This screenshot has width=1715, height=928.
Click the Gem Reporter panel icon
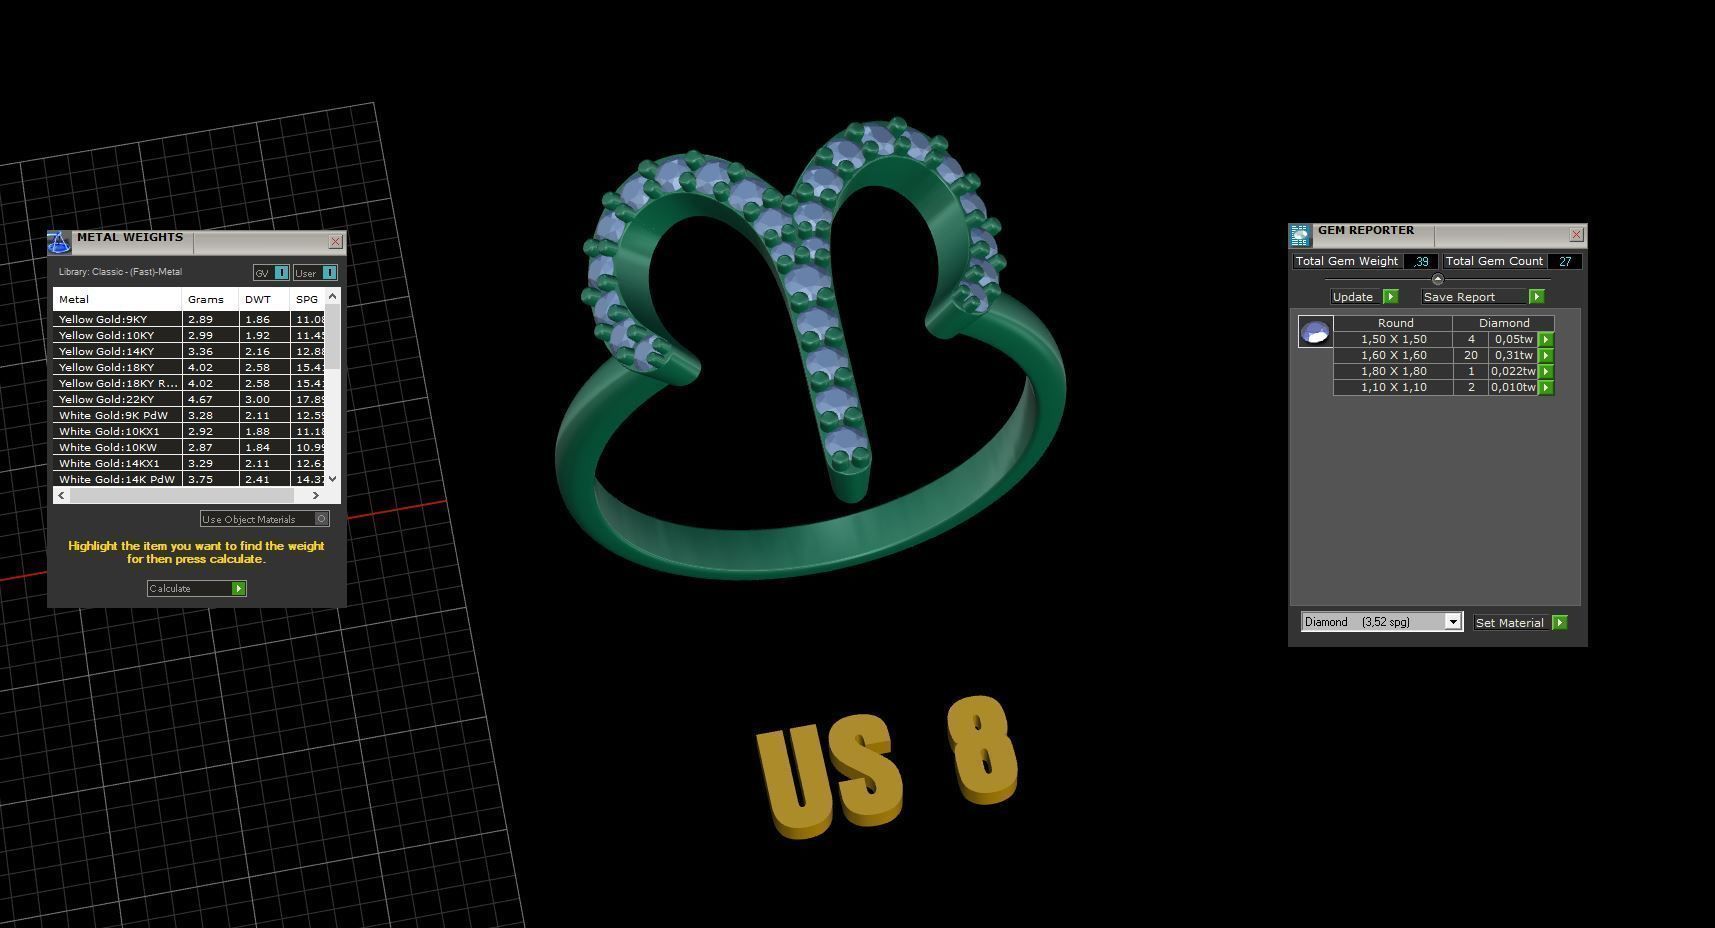click(x=1300, y=235)
